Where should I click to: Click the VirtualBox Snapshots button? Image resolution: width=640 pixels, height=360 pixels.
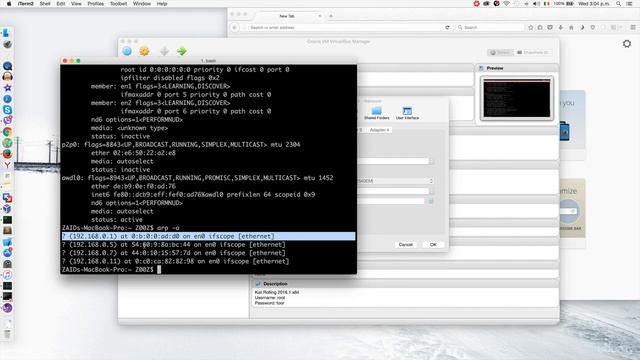533,52
